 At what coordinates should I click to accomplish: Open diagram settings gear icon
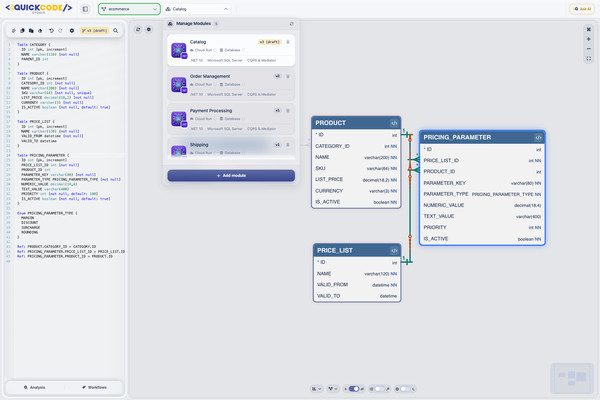click(x=149, y=29)
